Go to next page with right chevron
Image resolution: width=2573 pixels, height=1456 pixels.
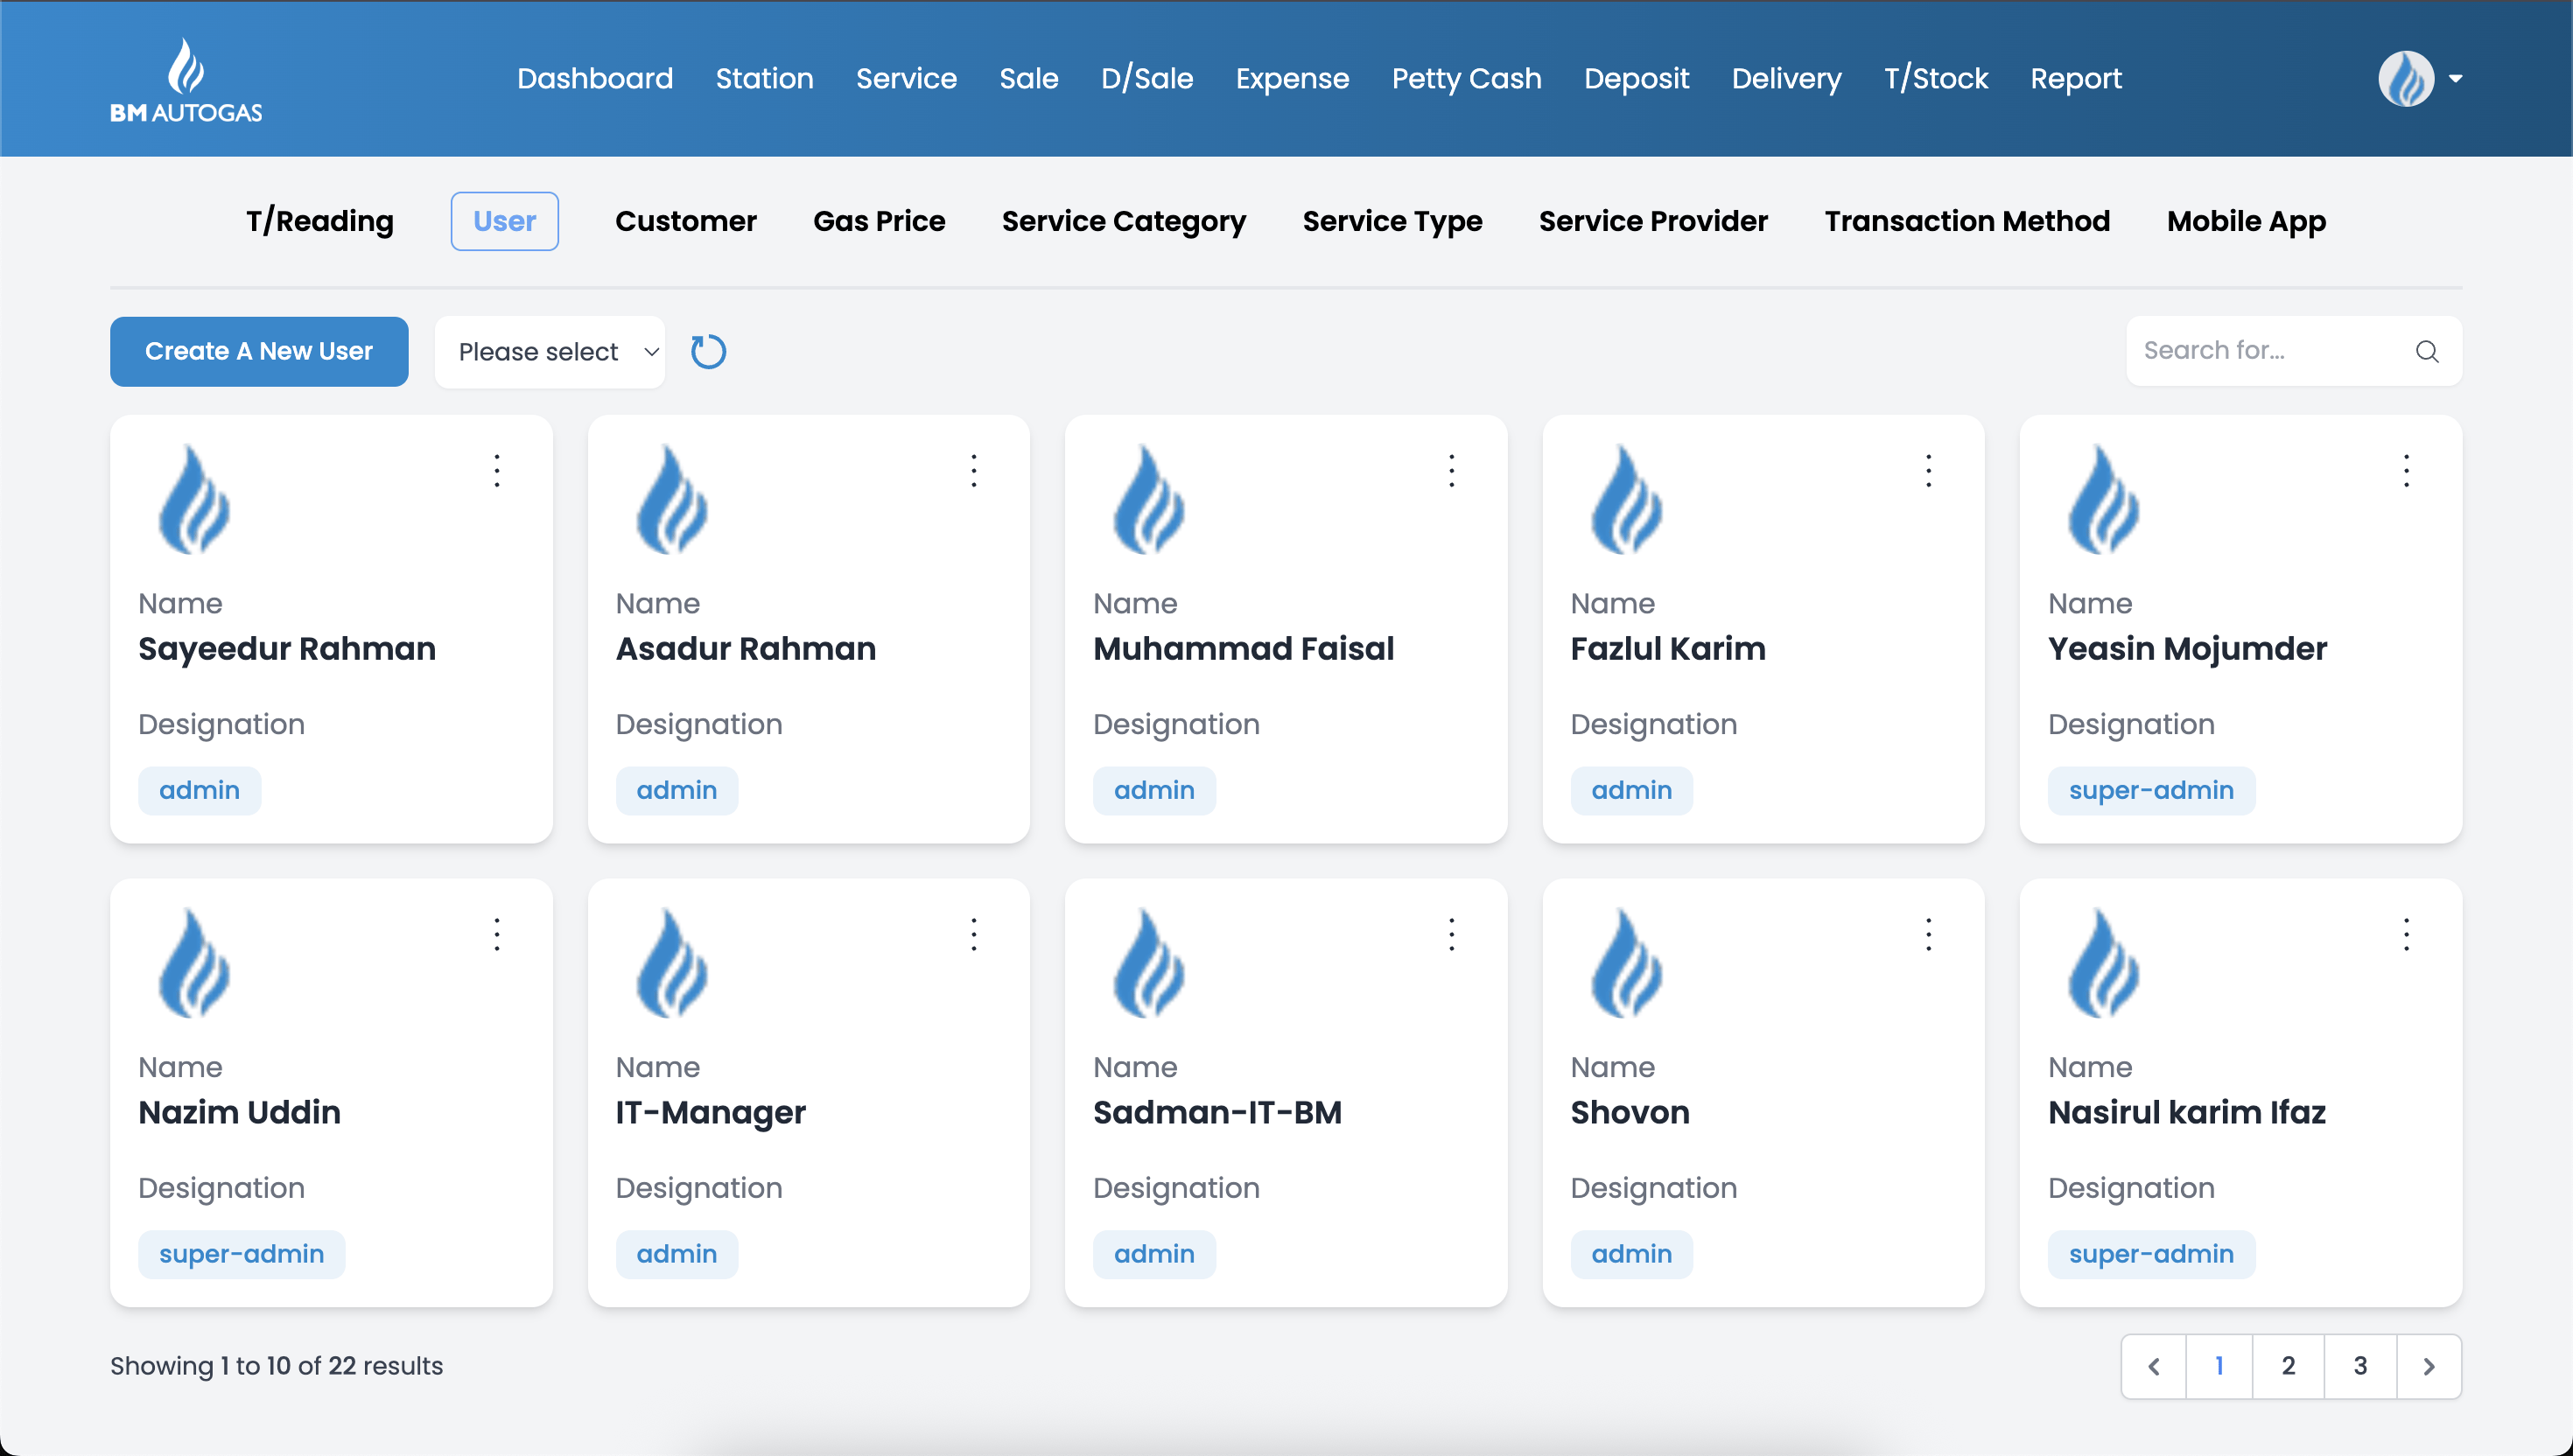[x=2428, y=1366]
